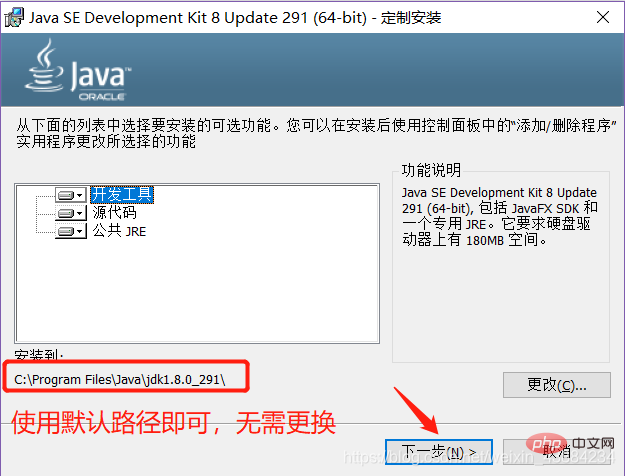The image size is (625, 476).
Task: Click the 更改(C)... button
Action: pyautogui.click(x=557, y=385)
